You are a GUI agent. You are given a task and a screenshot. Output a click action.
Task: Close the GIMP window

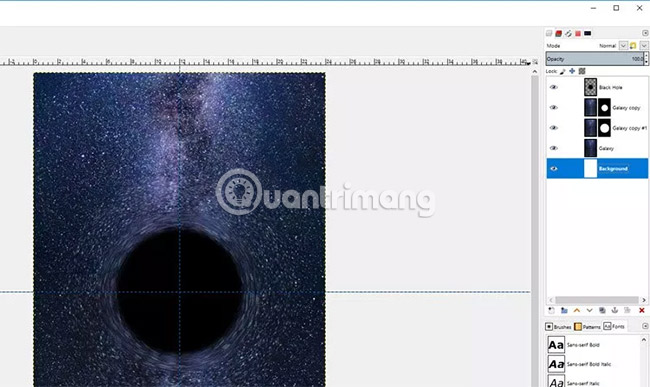click(x=639, y=8)
